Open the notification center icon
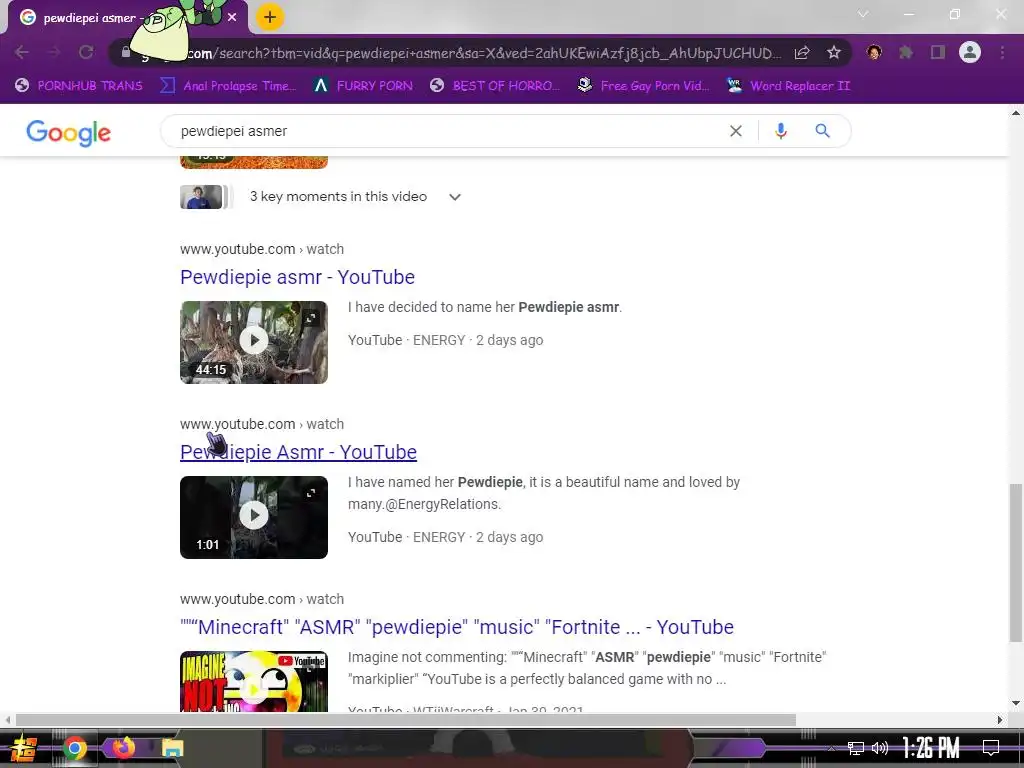Viewport: 1024px width, 768px height. (x=991, y=748)
